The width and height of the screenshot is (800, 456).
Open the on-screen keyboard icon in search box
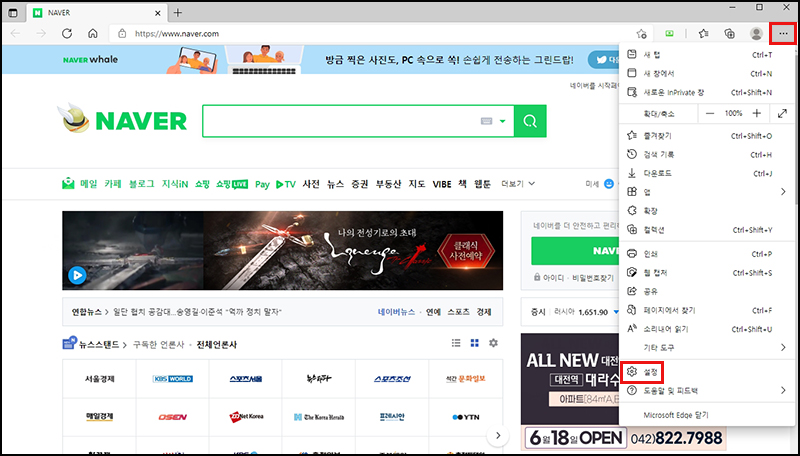pos(486,121)
